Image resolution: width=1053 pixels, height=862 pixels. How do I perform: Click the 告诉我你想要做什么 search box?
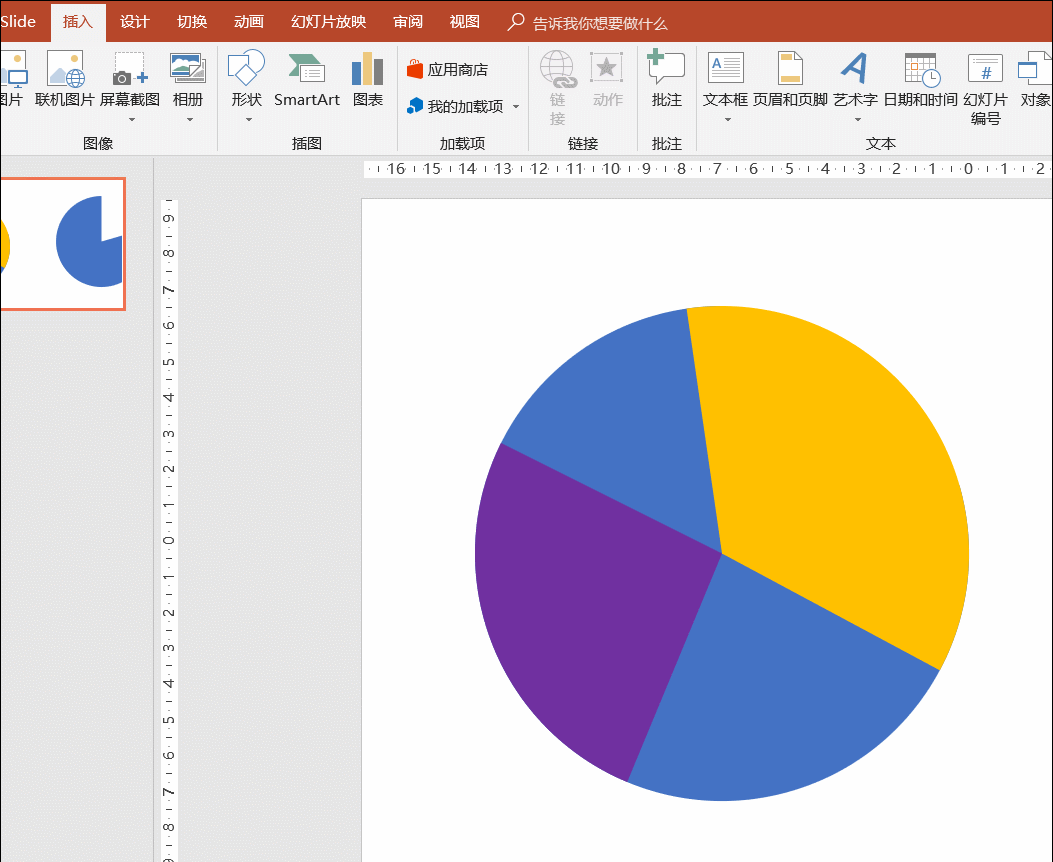pyautogui.click(x=599, y=23)
